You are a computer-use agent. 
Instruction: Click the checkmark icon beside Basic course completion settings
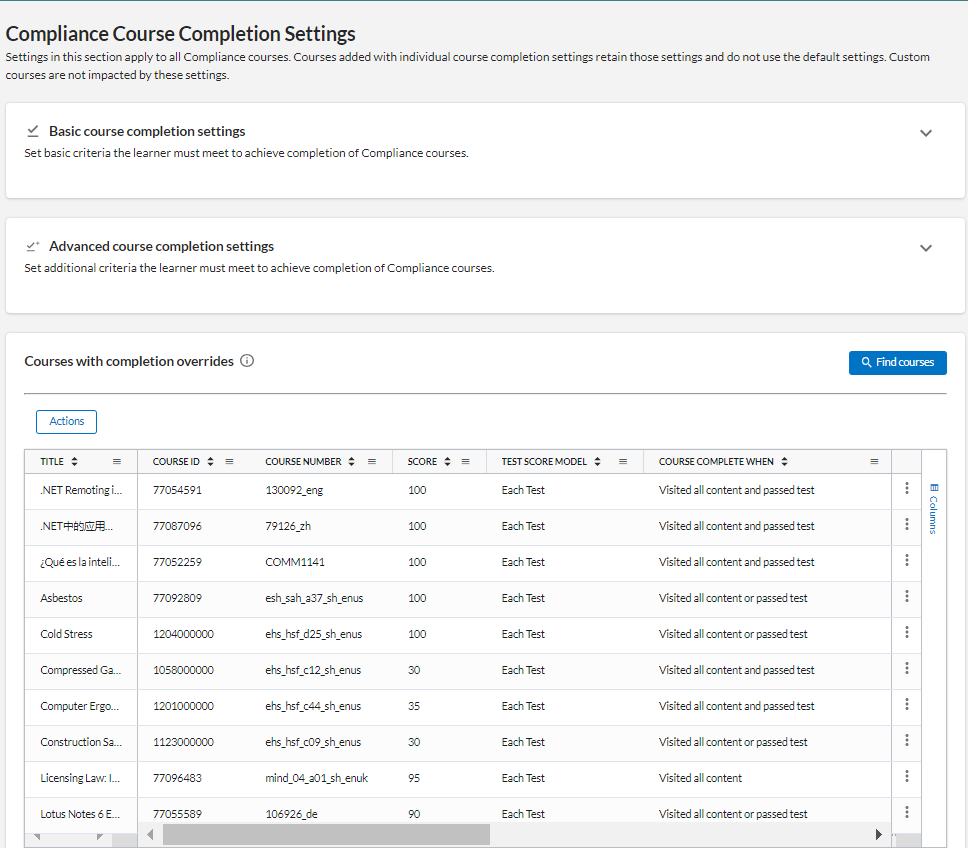tap(33, 130)
